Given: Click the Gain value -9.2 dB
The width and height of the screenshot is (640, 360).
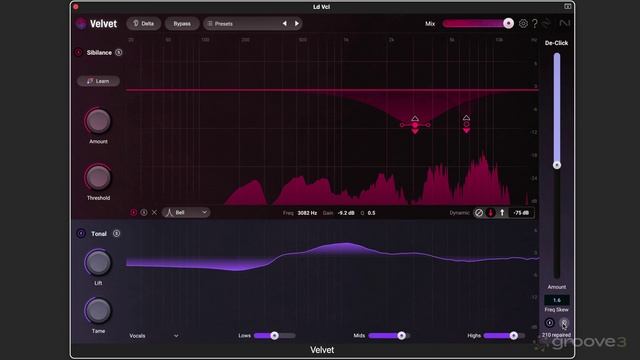Looking at the screenshot, I should pos(346,213).
